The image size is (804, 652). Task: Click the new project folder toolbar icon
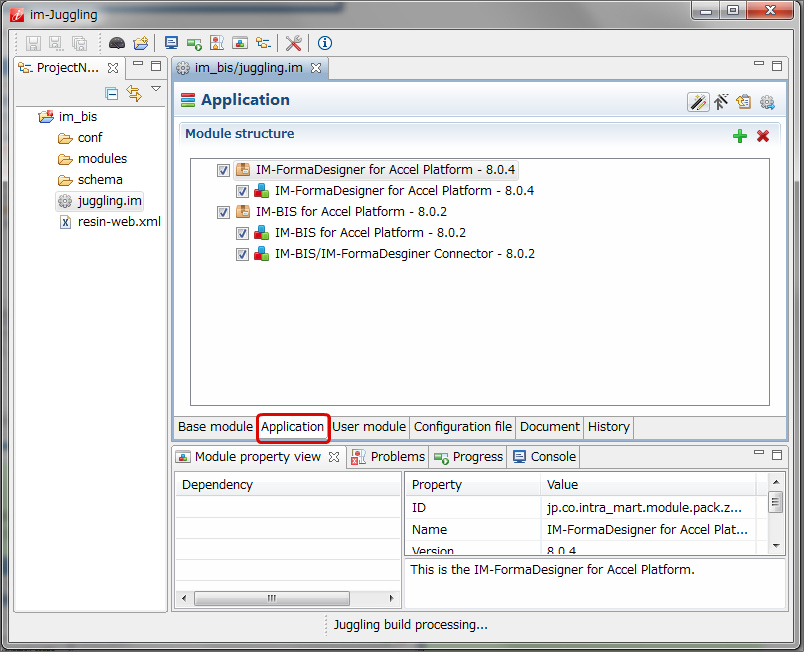coord(140,43)
